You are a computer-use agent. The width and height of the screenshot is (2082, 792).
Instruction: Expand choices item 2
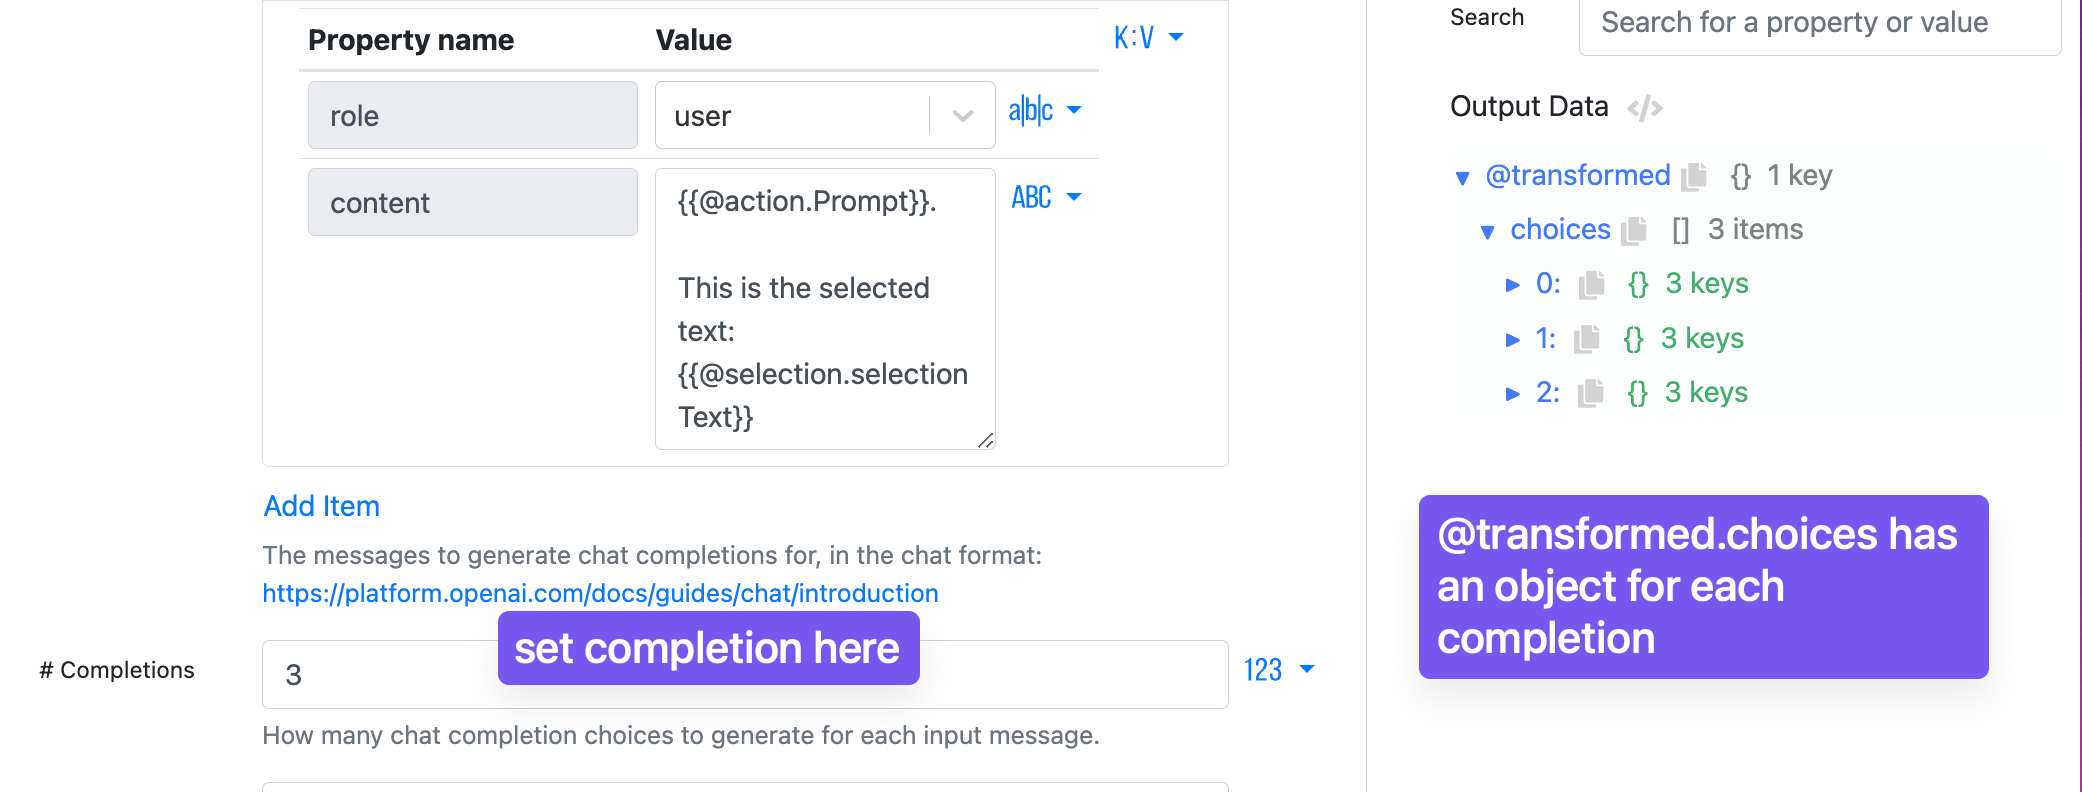1512,394
